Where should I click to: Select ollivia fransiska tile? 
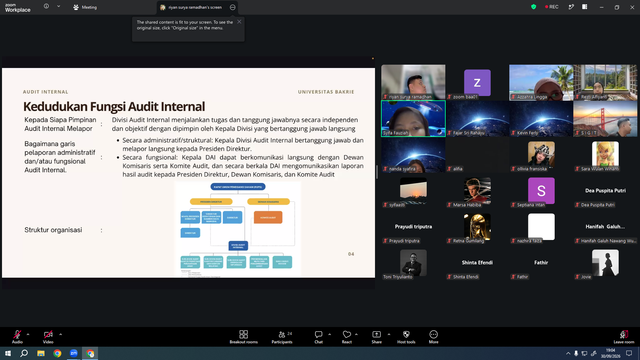(x=541, y=154)
